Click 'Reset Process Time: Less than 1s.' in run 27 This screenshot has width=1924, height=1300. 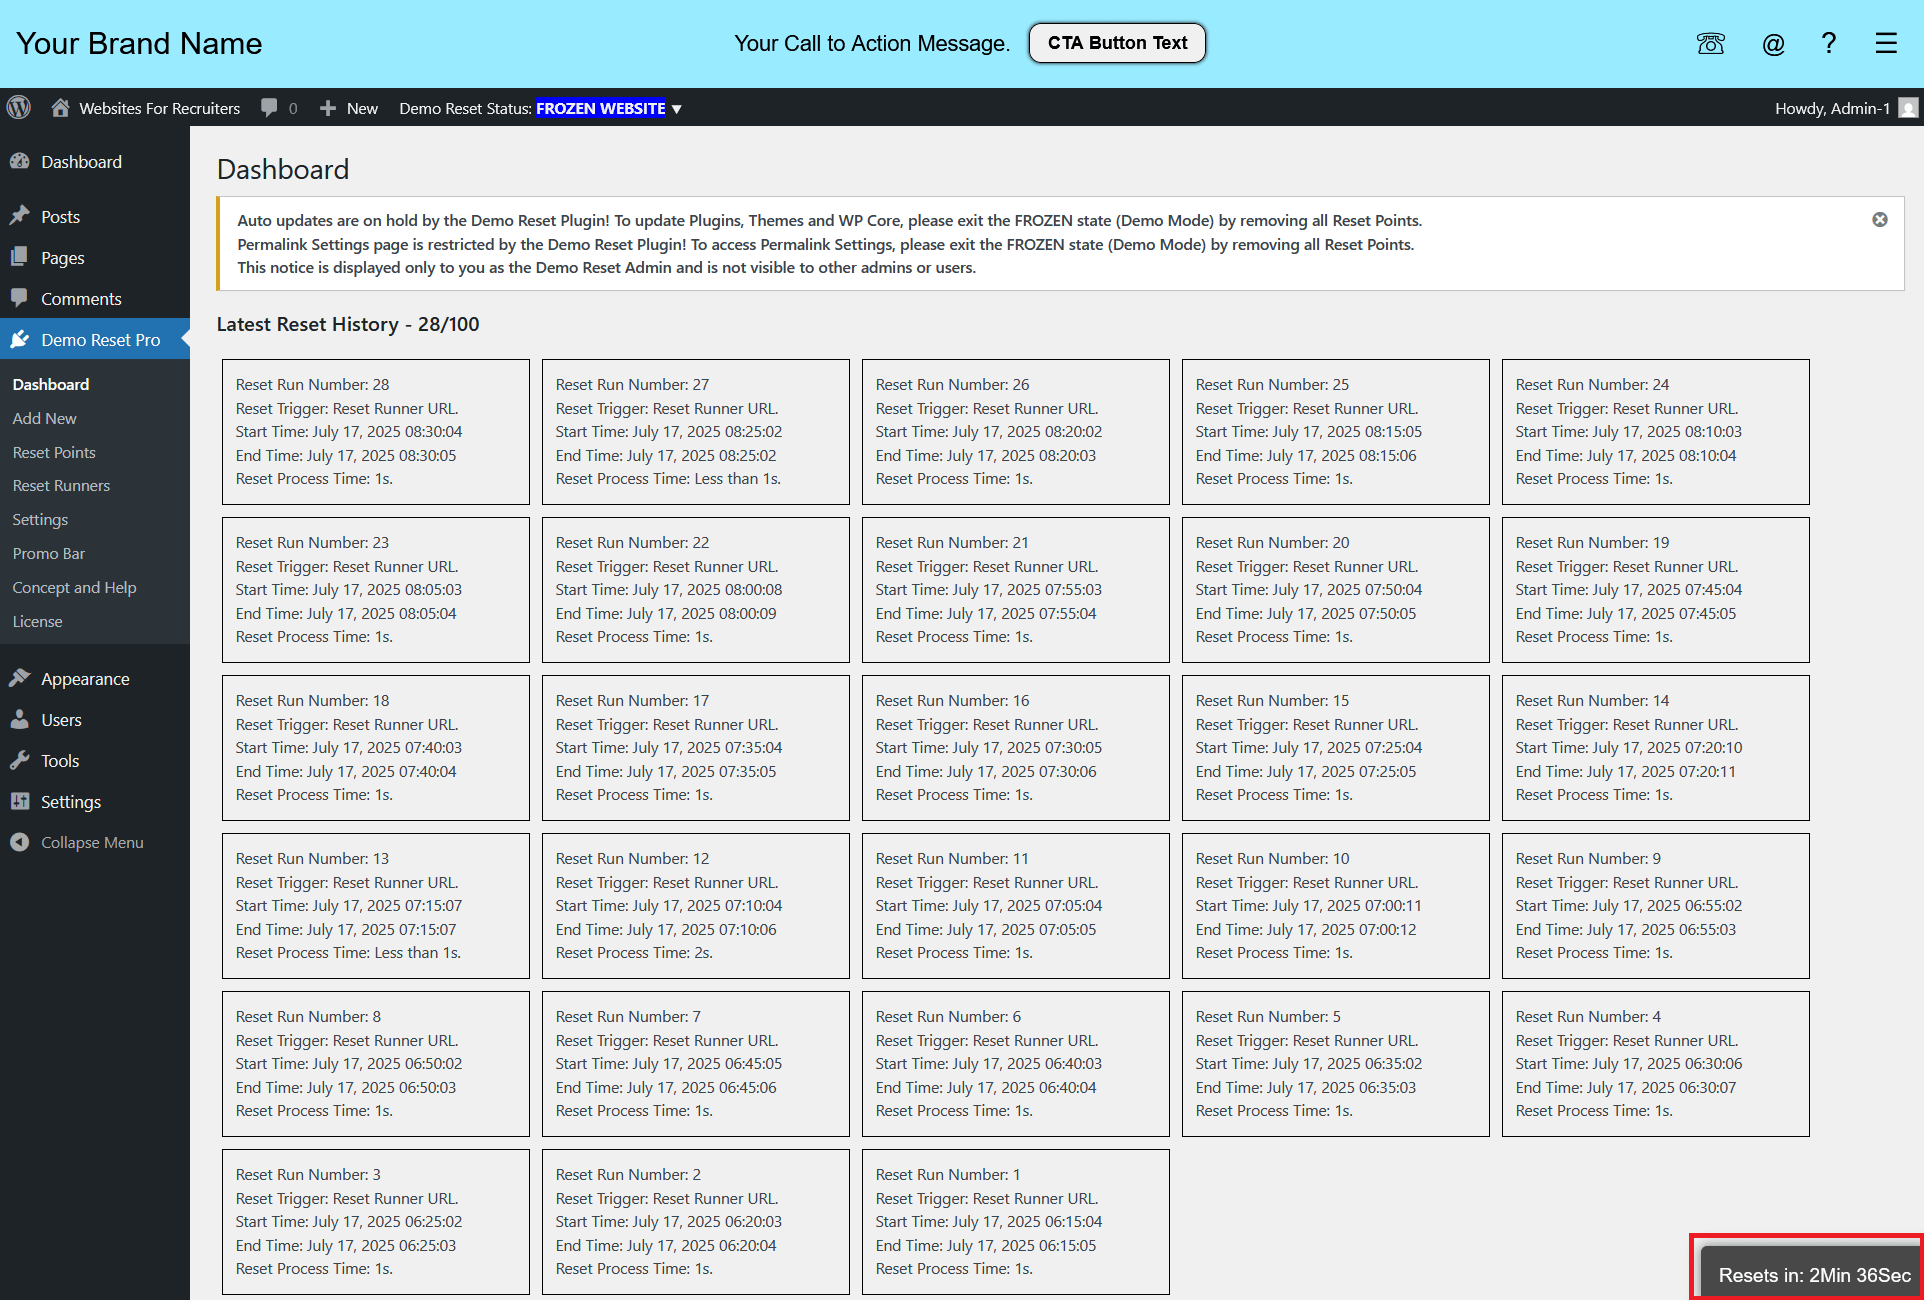click(668, 478)
